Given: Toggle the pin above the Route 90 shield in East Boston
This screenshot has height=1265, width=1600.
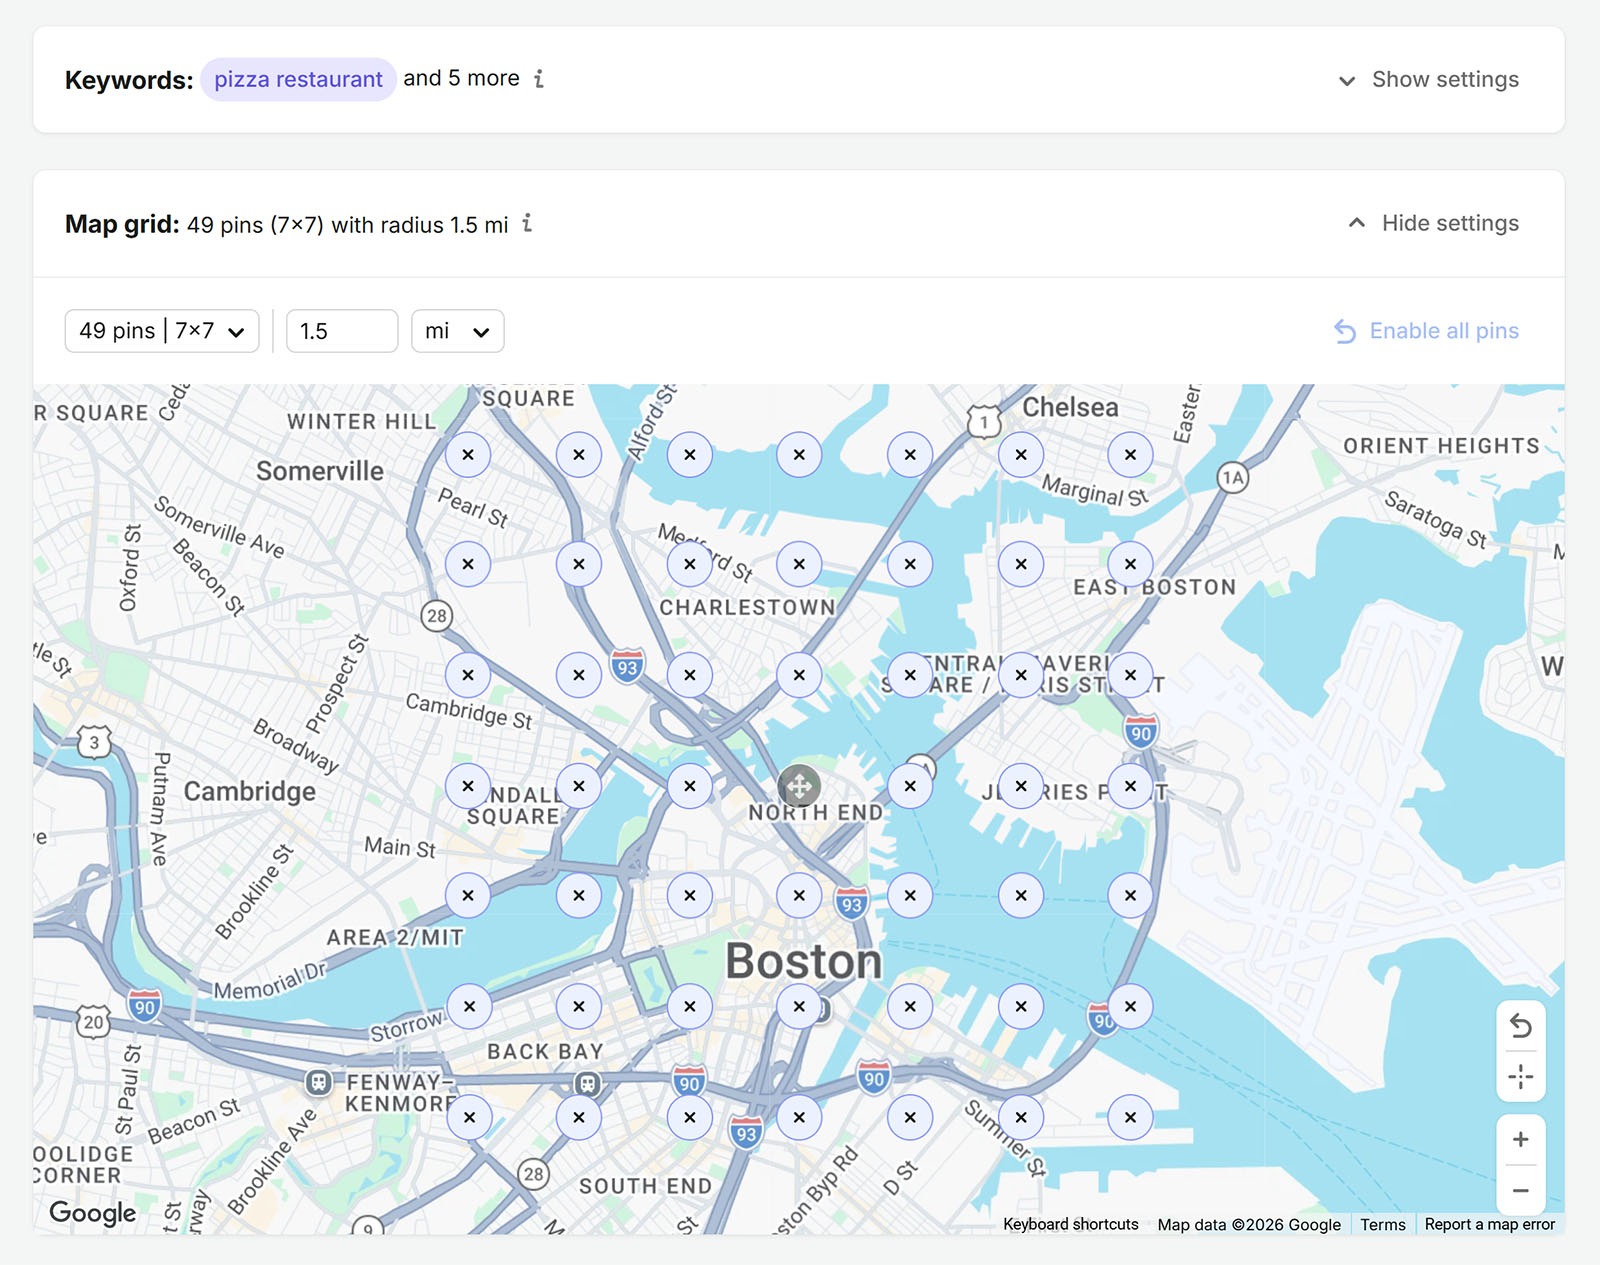Looking at the screenshot, I should [x=1130, y=675].
